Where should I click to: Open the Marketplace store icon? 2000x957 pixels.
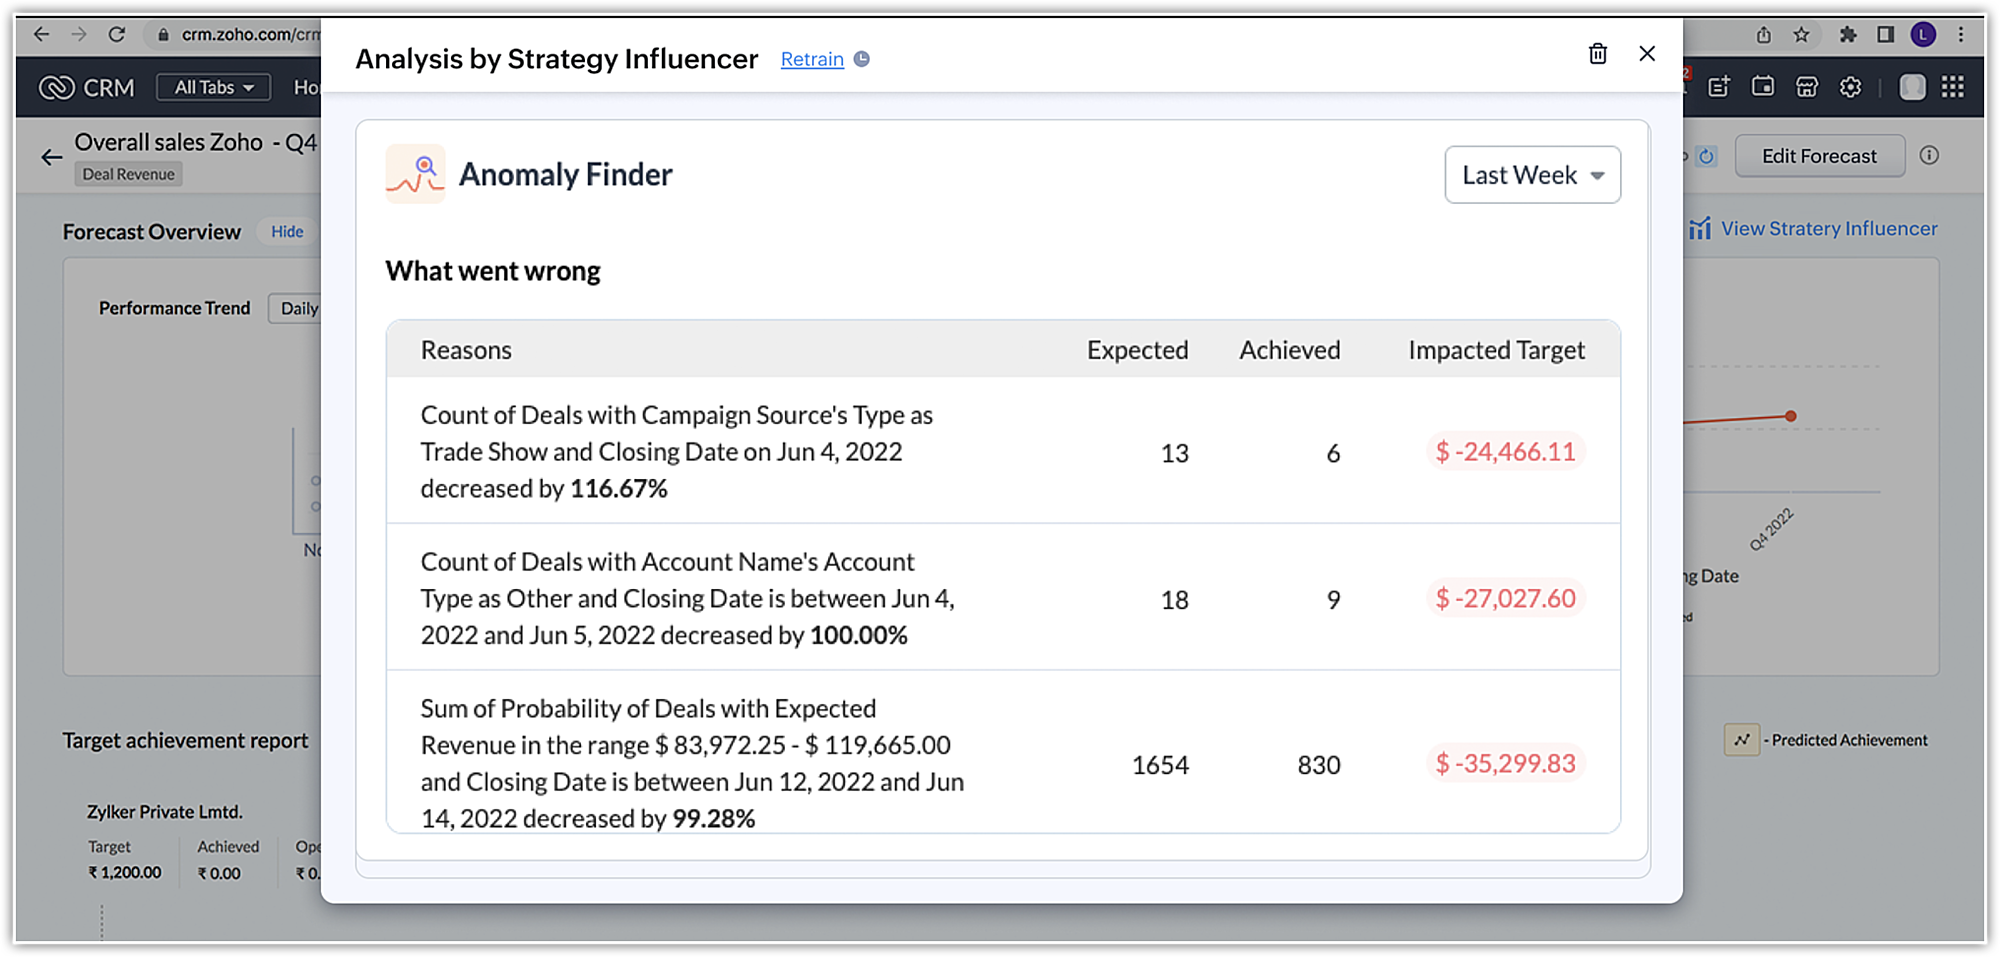coord(1806,88)
